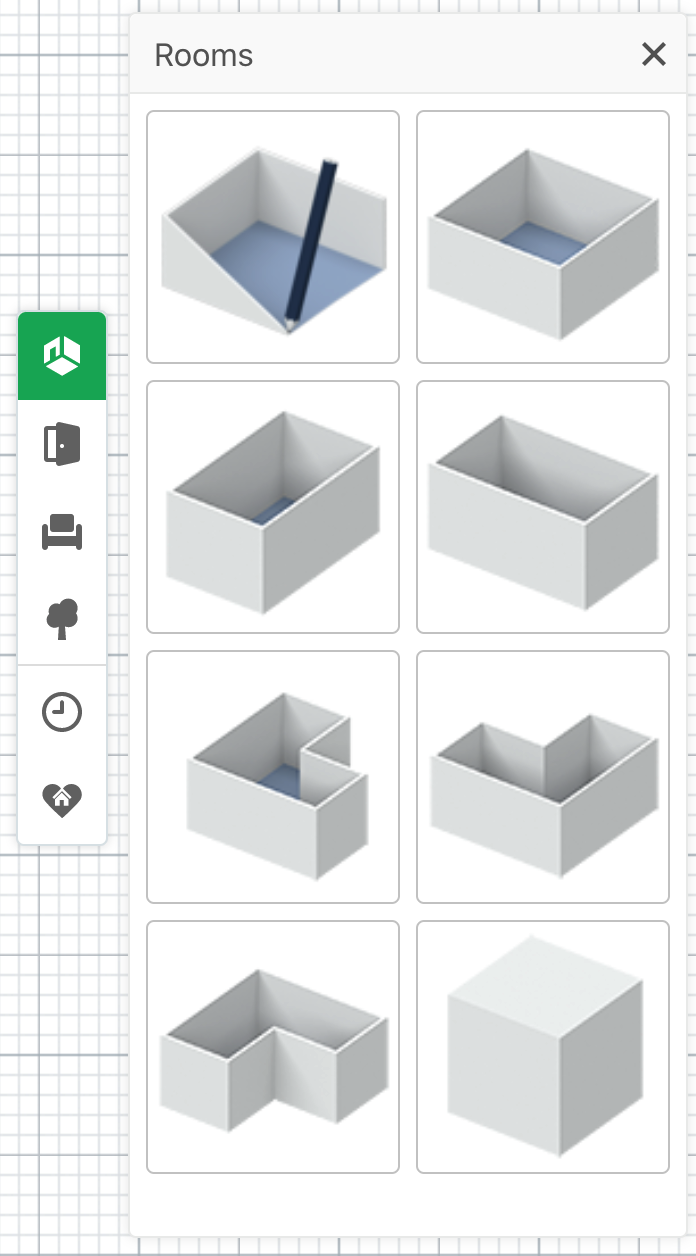Select the green Rooms build icon

click(62, 356)
